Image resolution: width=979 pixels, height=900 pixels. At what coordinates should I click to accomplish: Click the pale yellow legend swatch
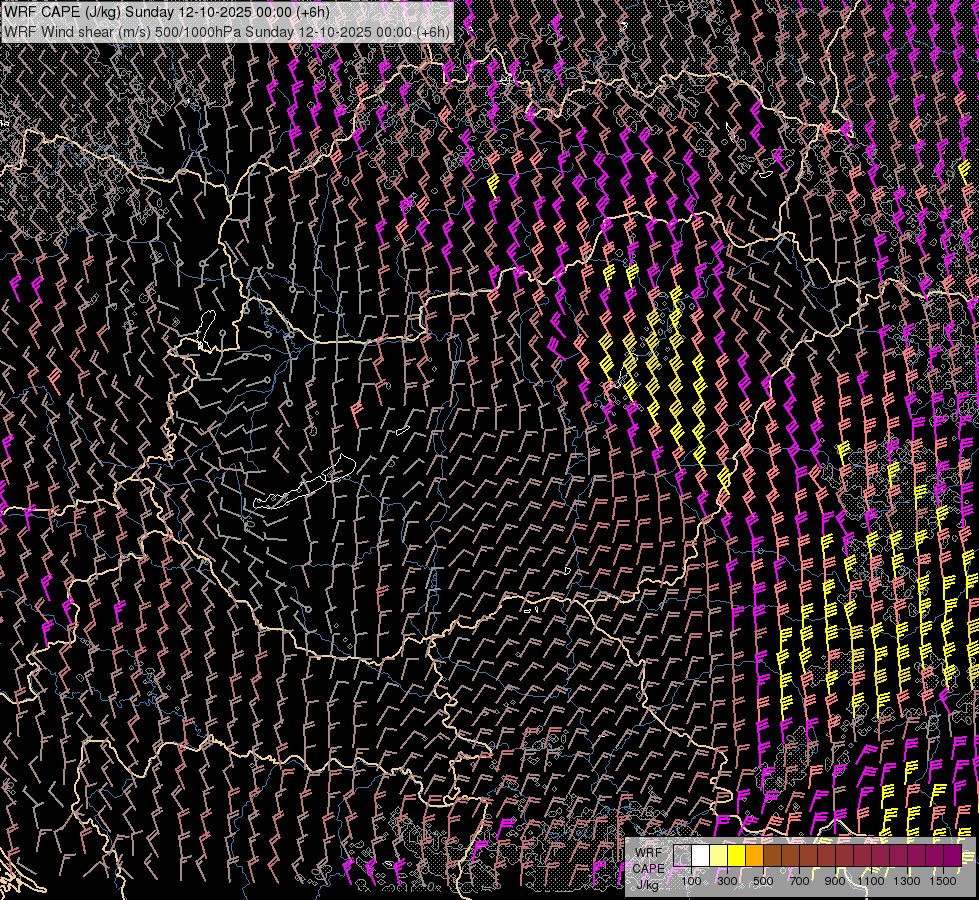pos(719,856)
